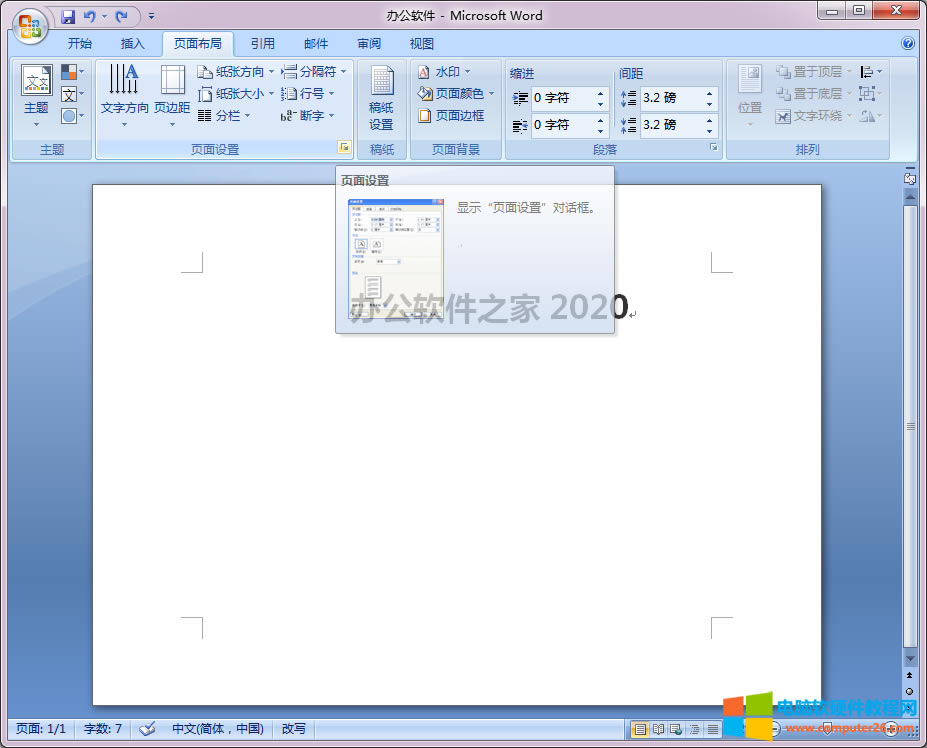
Task: Switch to full screen reading view
Action: click(658, 730)
